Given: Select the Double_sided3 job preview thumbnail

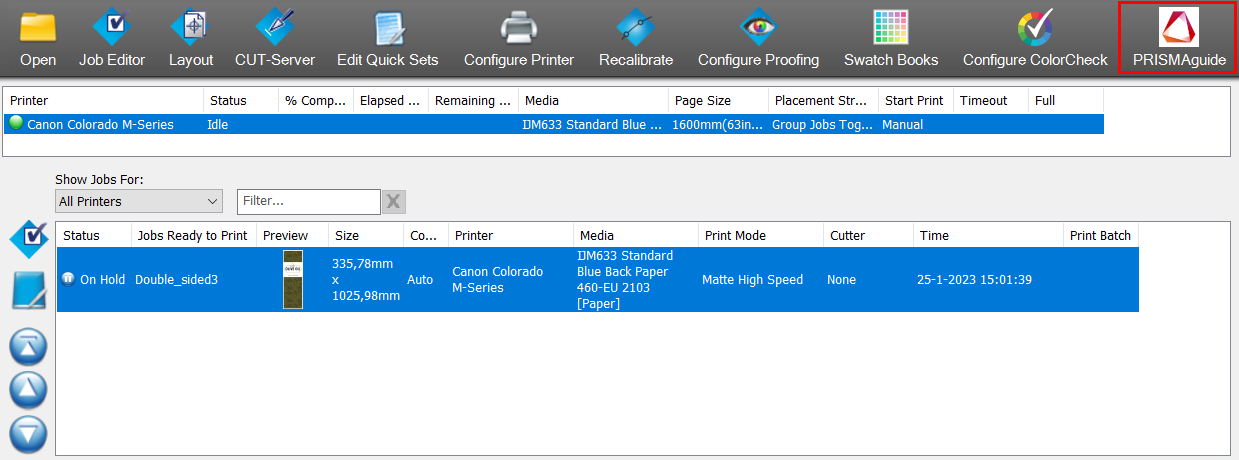Looking at the screenshot, I should point(293,280).
